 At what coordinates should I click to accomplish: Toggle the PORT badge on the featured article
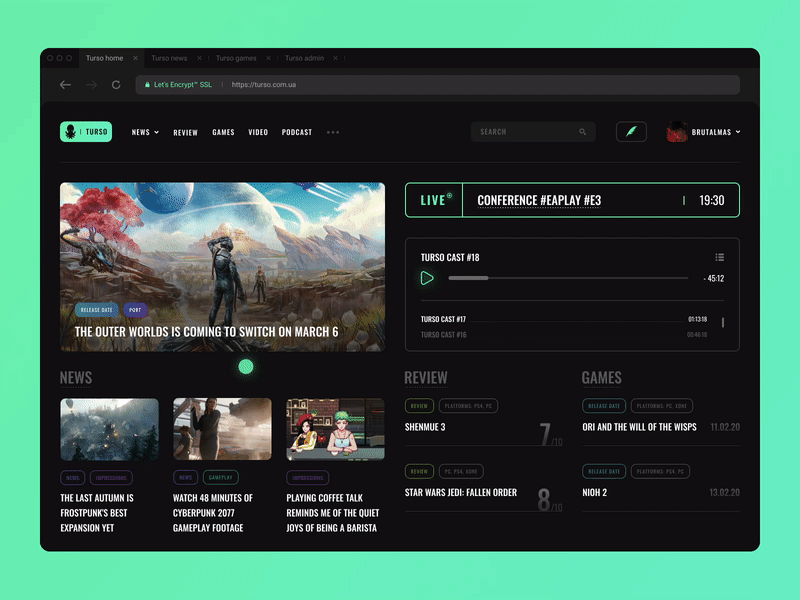pos(135,310)
